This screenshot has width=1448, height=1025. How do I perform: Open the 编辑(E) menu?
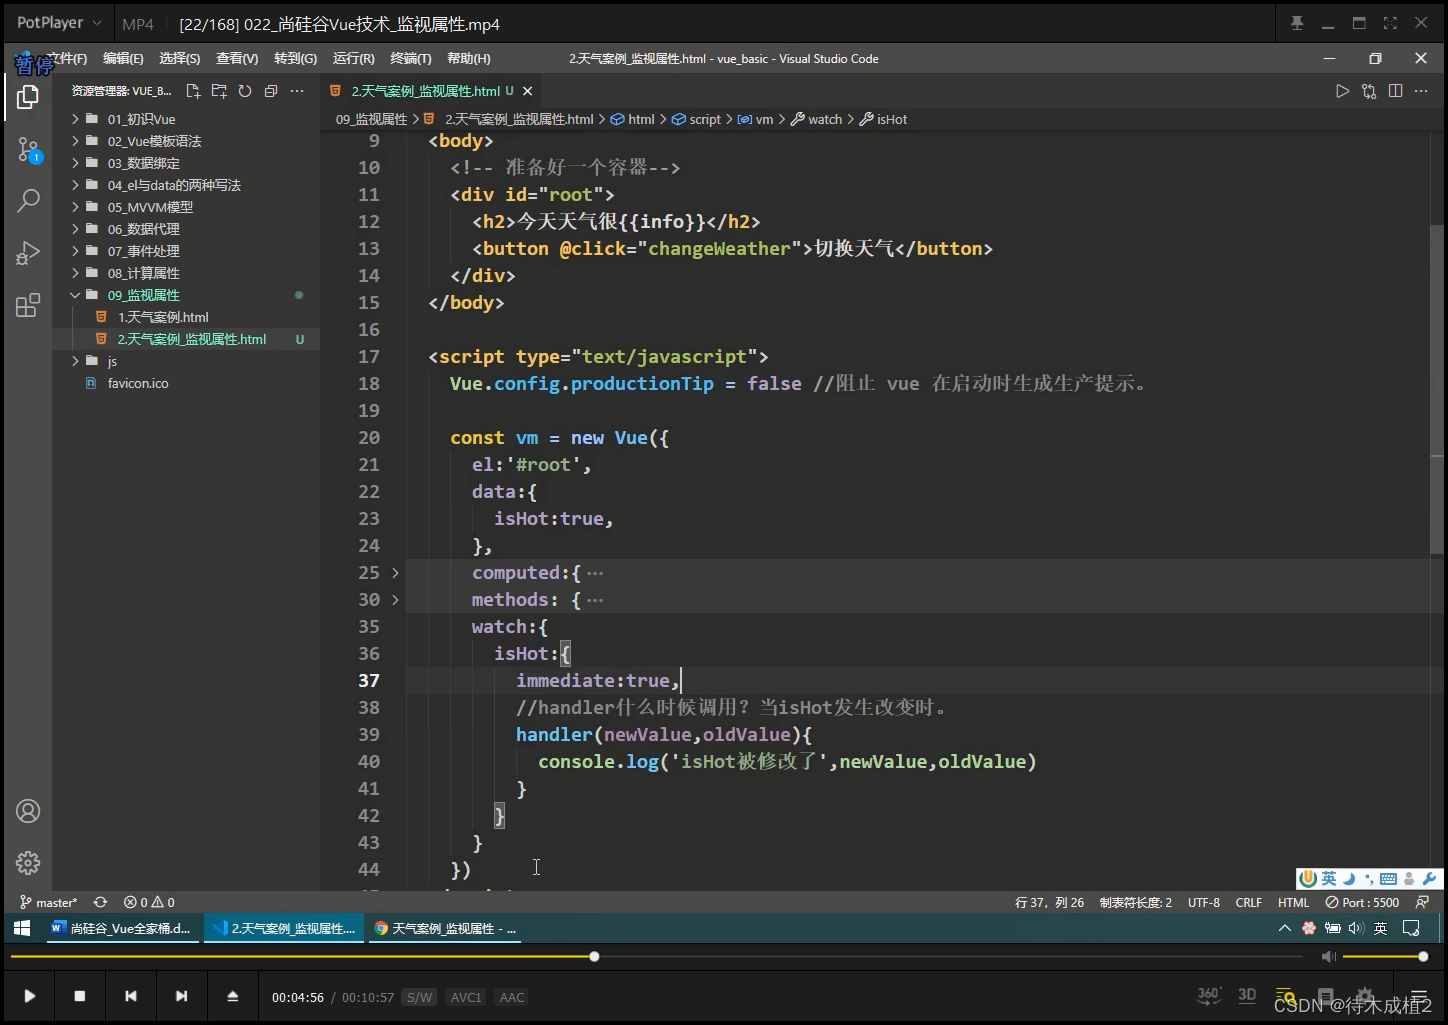click(x=123, y=59)
